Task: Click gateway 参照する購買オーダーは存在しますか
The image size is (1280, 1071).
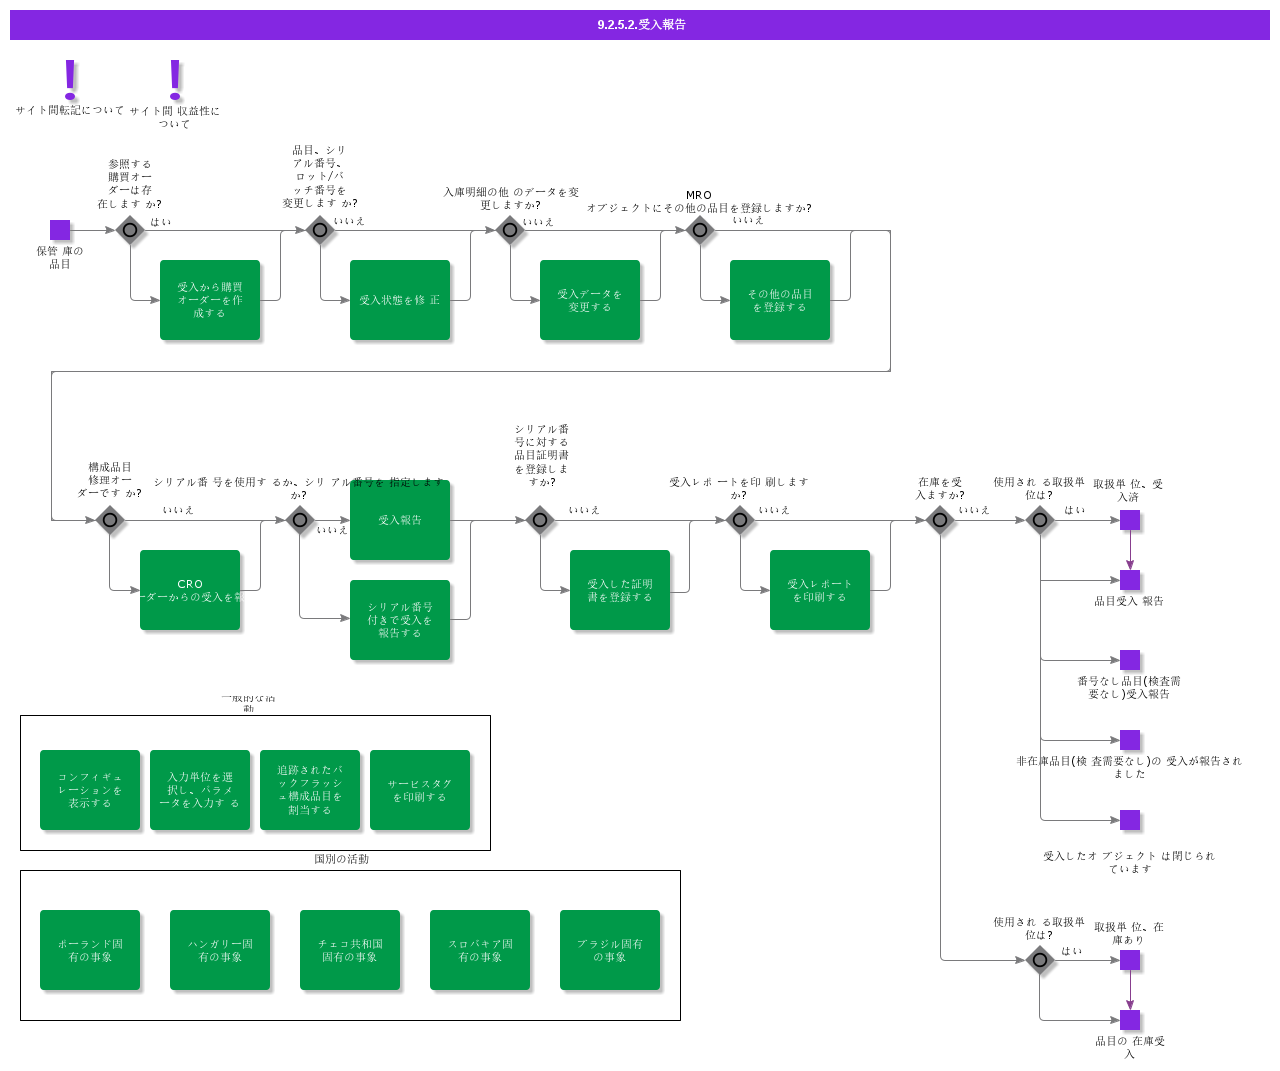Action: click(130, 230)
